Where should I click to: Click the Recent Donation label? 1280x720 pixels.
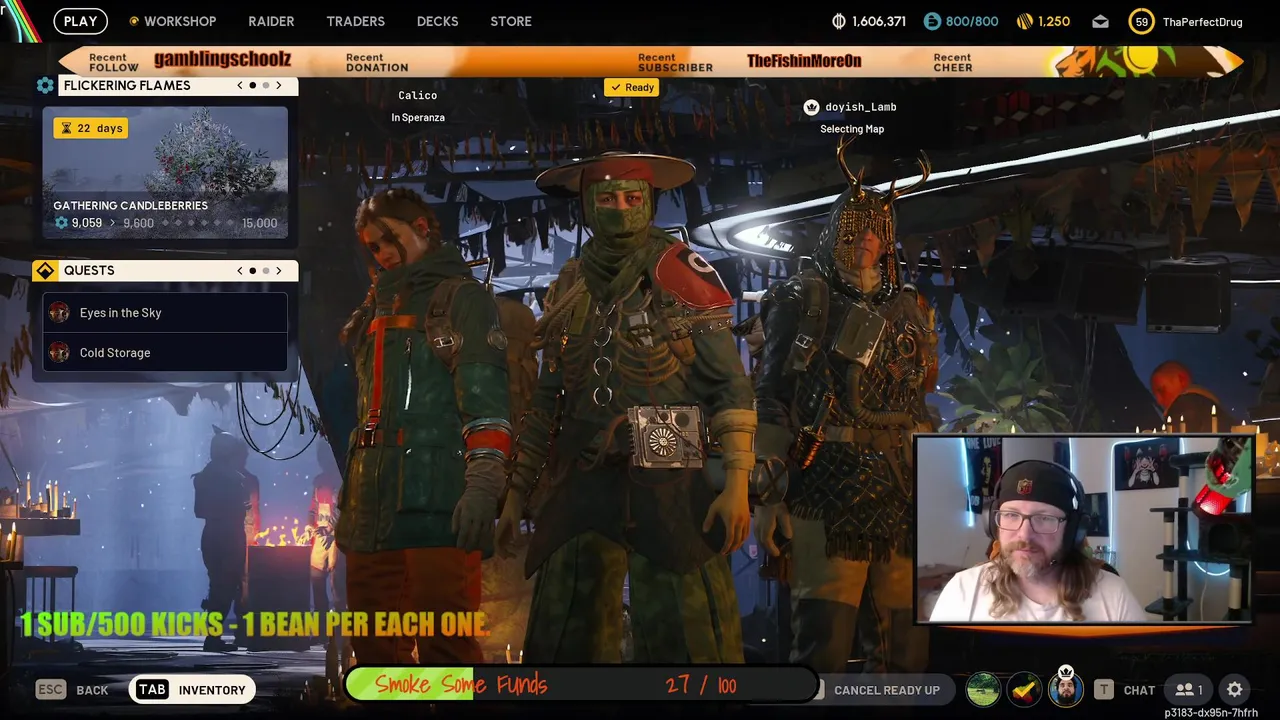coord(377,62)
